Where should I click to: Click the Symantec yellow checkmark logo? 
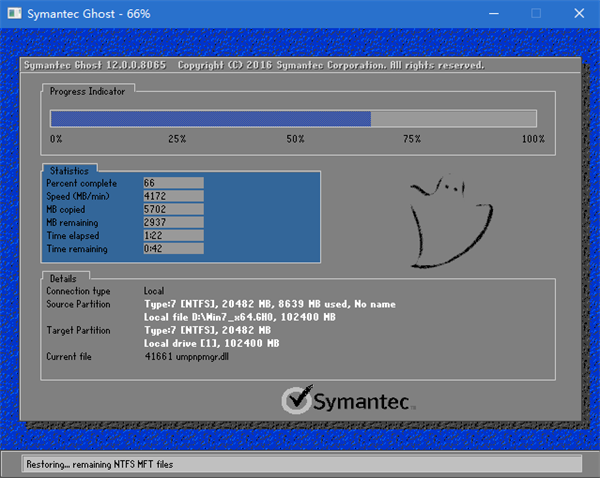(297, 401)
